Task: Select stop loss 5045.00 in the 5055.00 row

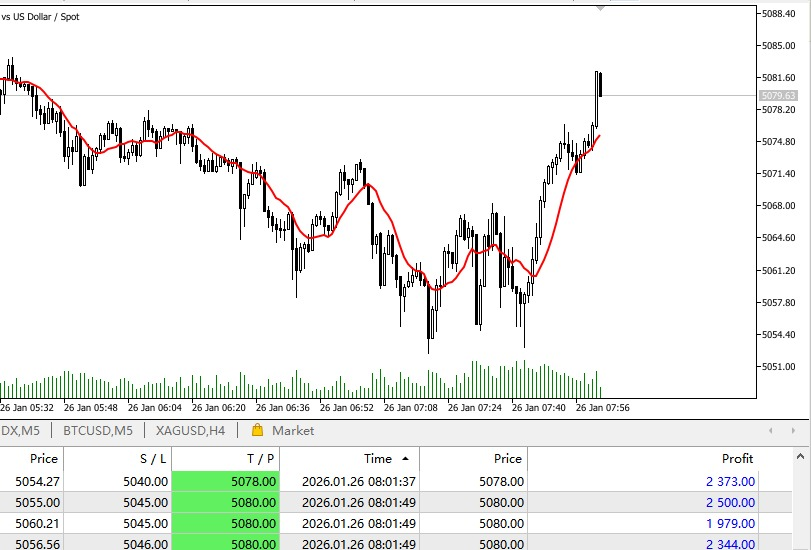Action: click(x=117, y=502)
